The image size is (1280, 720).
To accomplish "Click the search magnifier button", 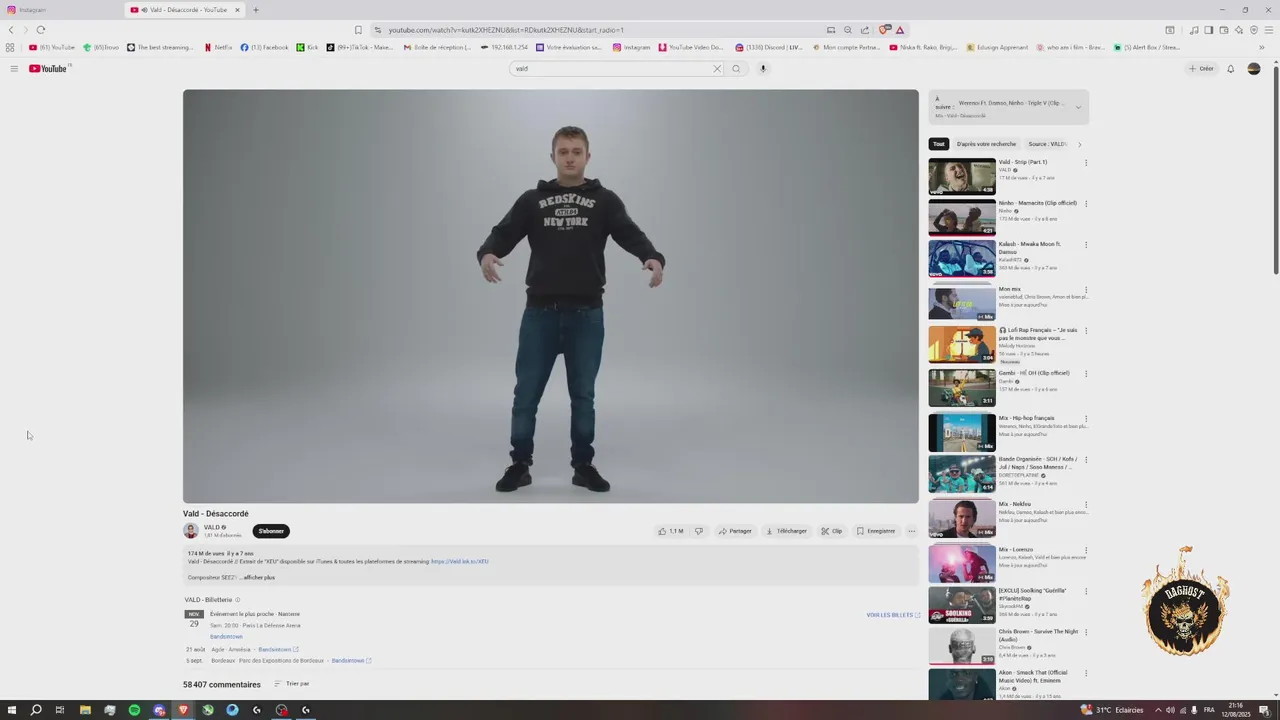I will click(736, 69).
